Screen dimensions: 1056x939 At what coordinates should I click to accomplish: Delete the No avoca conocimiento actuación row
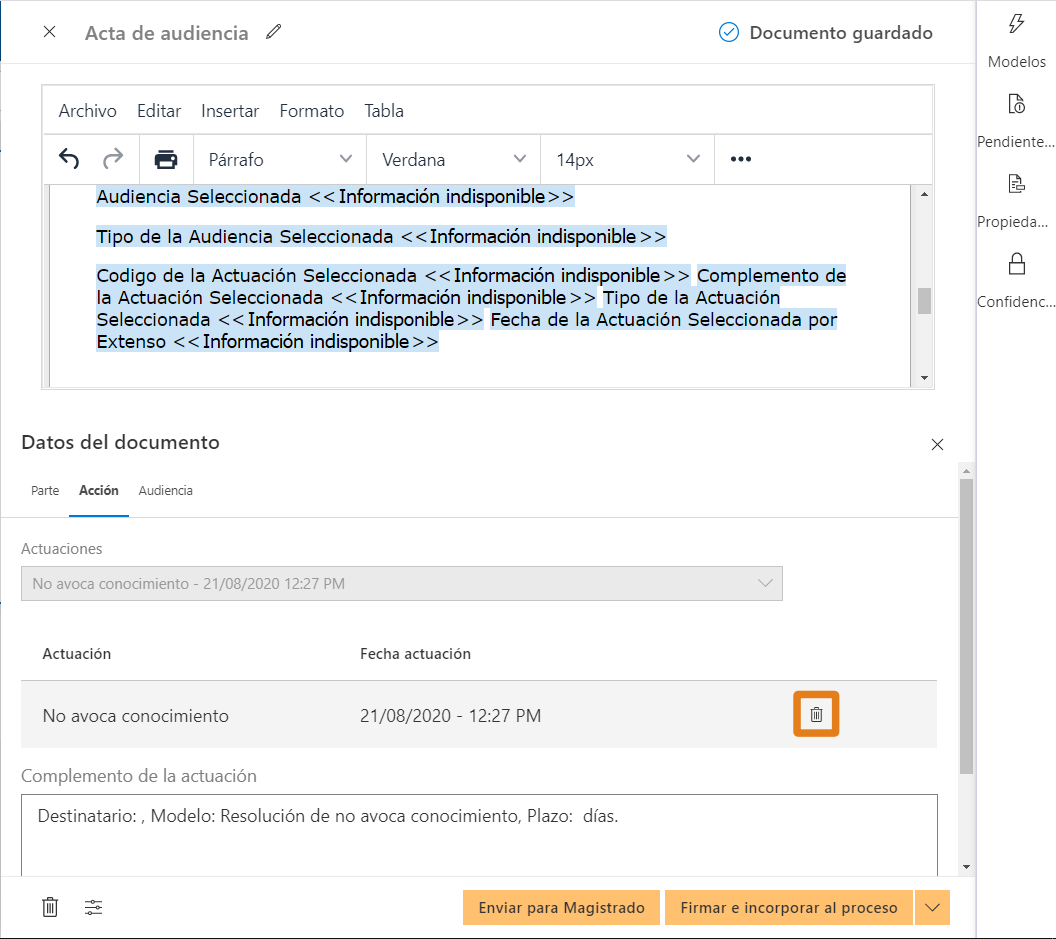(x=816, y=714)
